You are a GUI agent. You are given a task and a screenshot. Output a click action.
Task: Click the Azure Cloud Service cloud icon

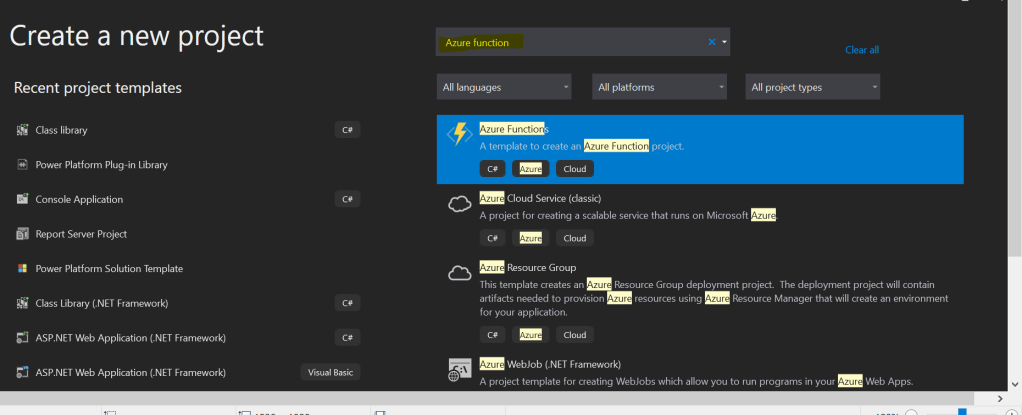point(459,204)
